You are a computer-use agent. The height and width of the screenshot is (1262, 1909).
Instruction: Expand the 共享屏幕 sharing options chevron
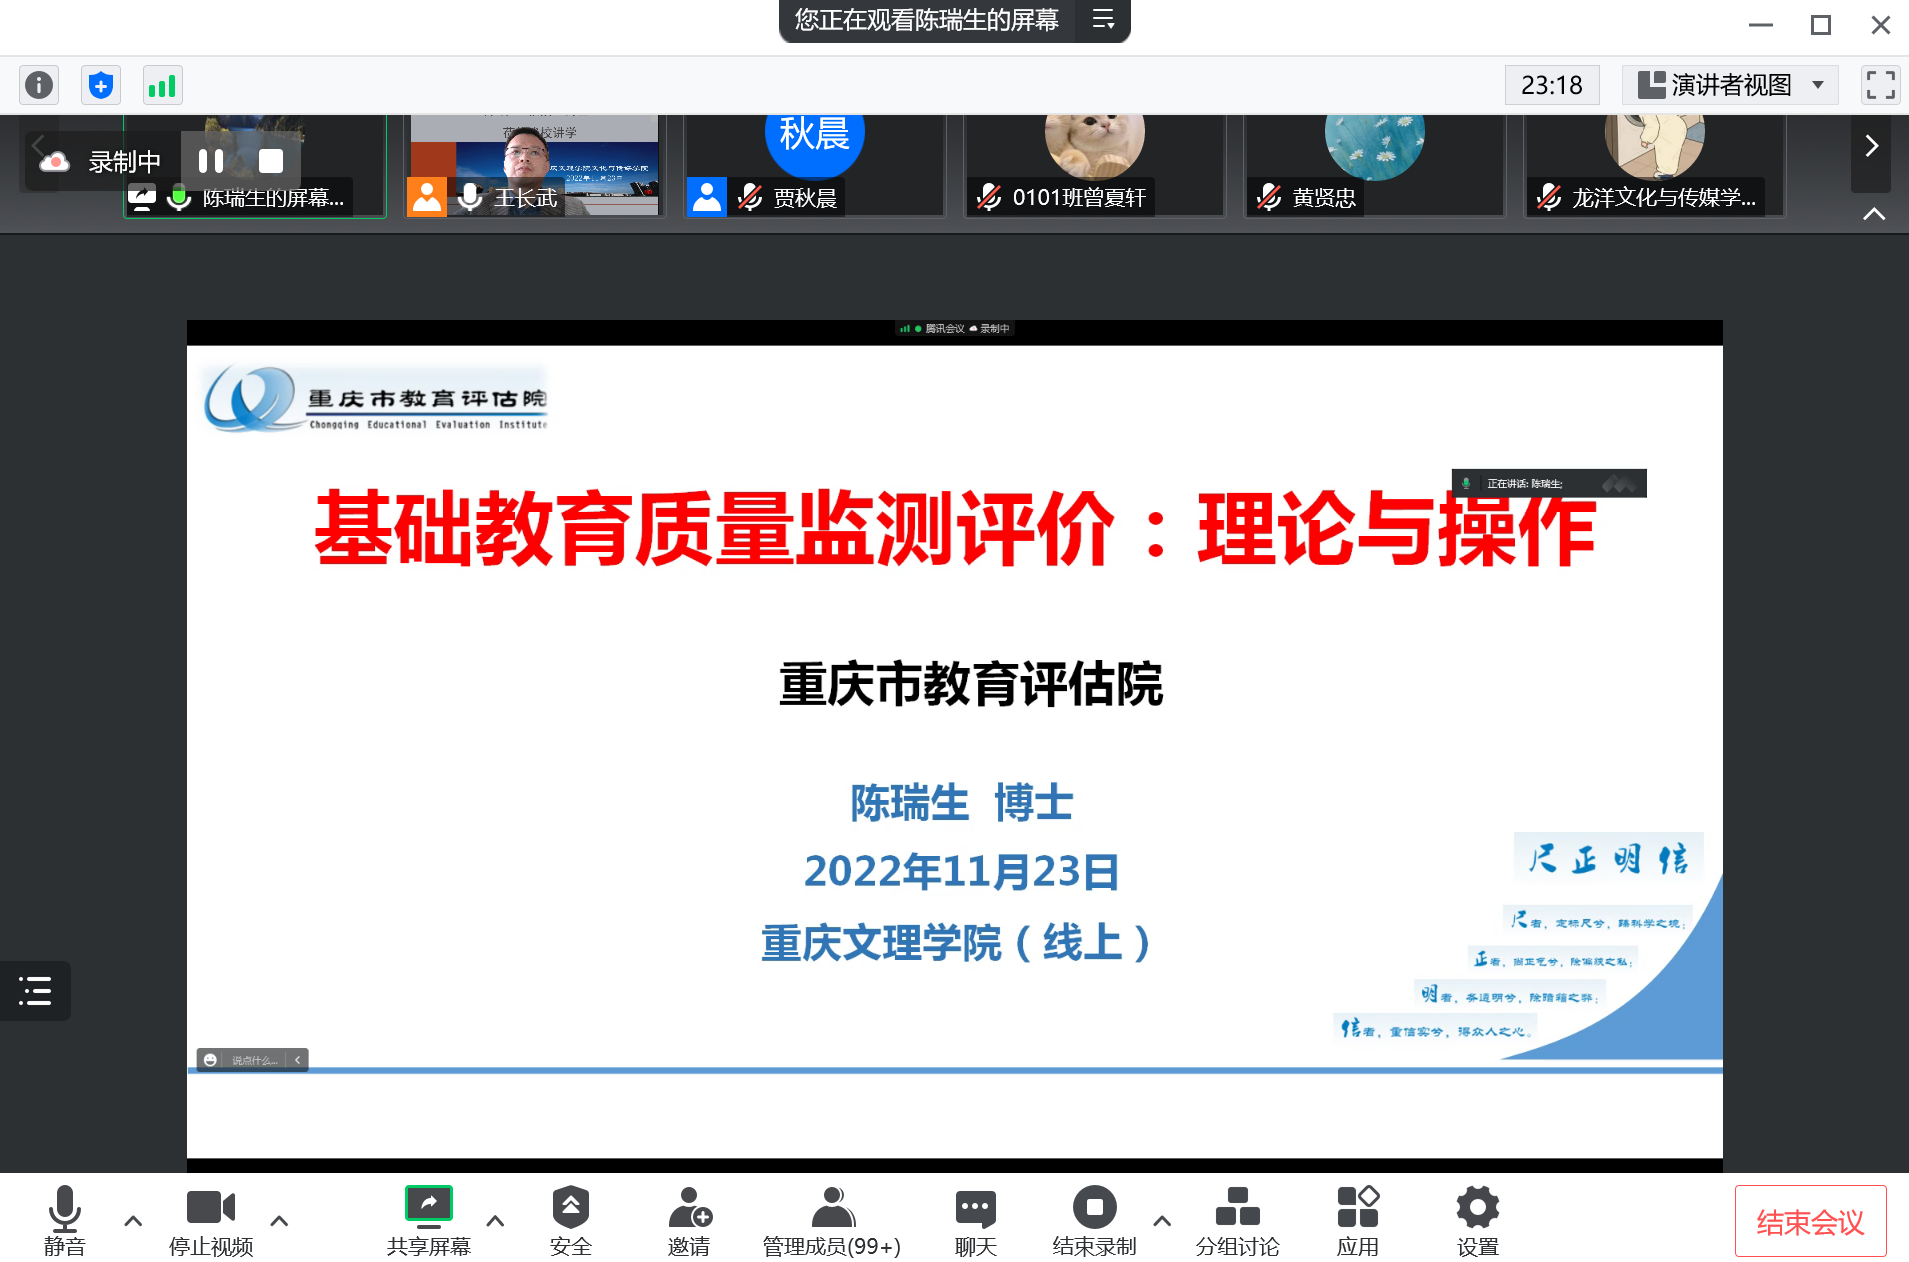495,1220
